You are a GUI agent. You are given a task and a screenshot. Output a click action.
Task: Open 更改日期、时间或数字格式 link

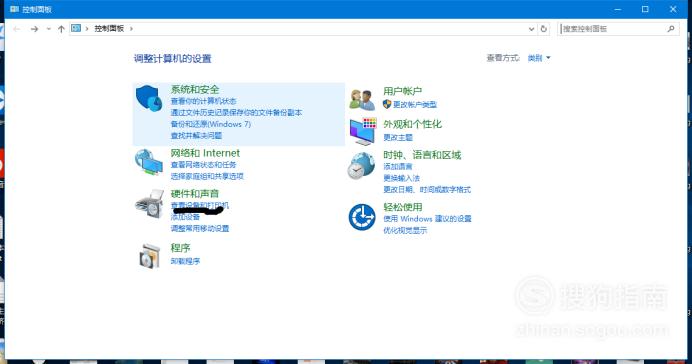coord(427,189)
